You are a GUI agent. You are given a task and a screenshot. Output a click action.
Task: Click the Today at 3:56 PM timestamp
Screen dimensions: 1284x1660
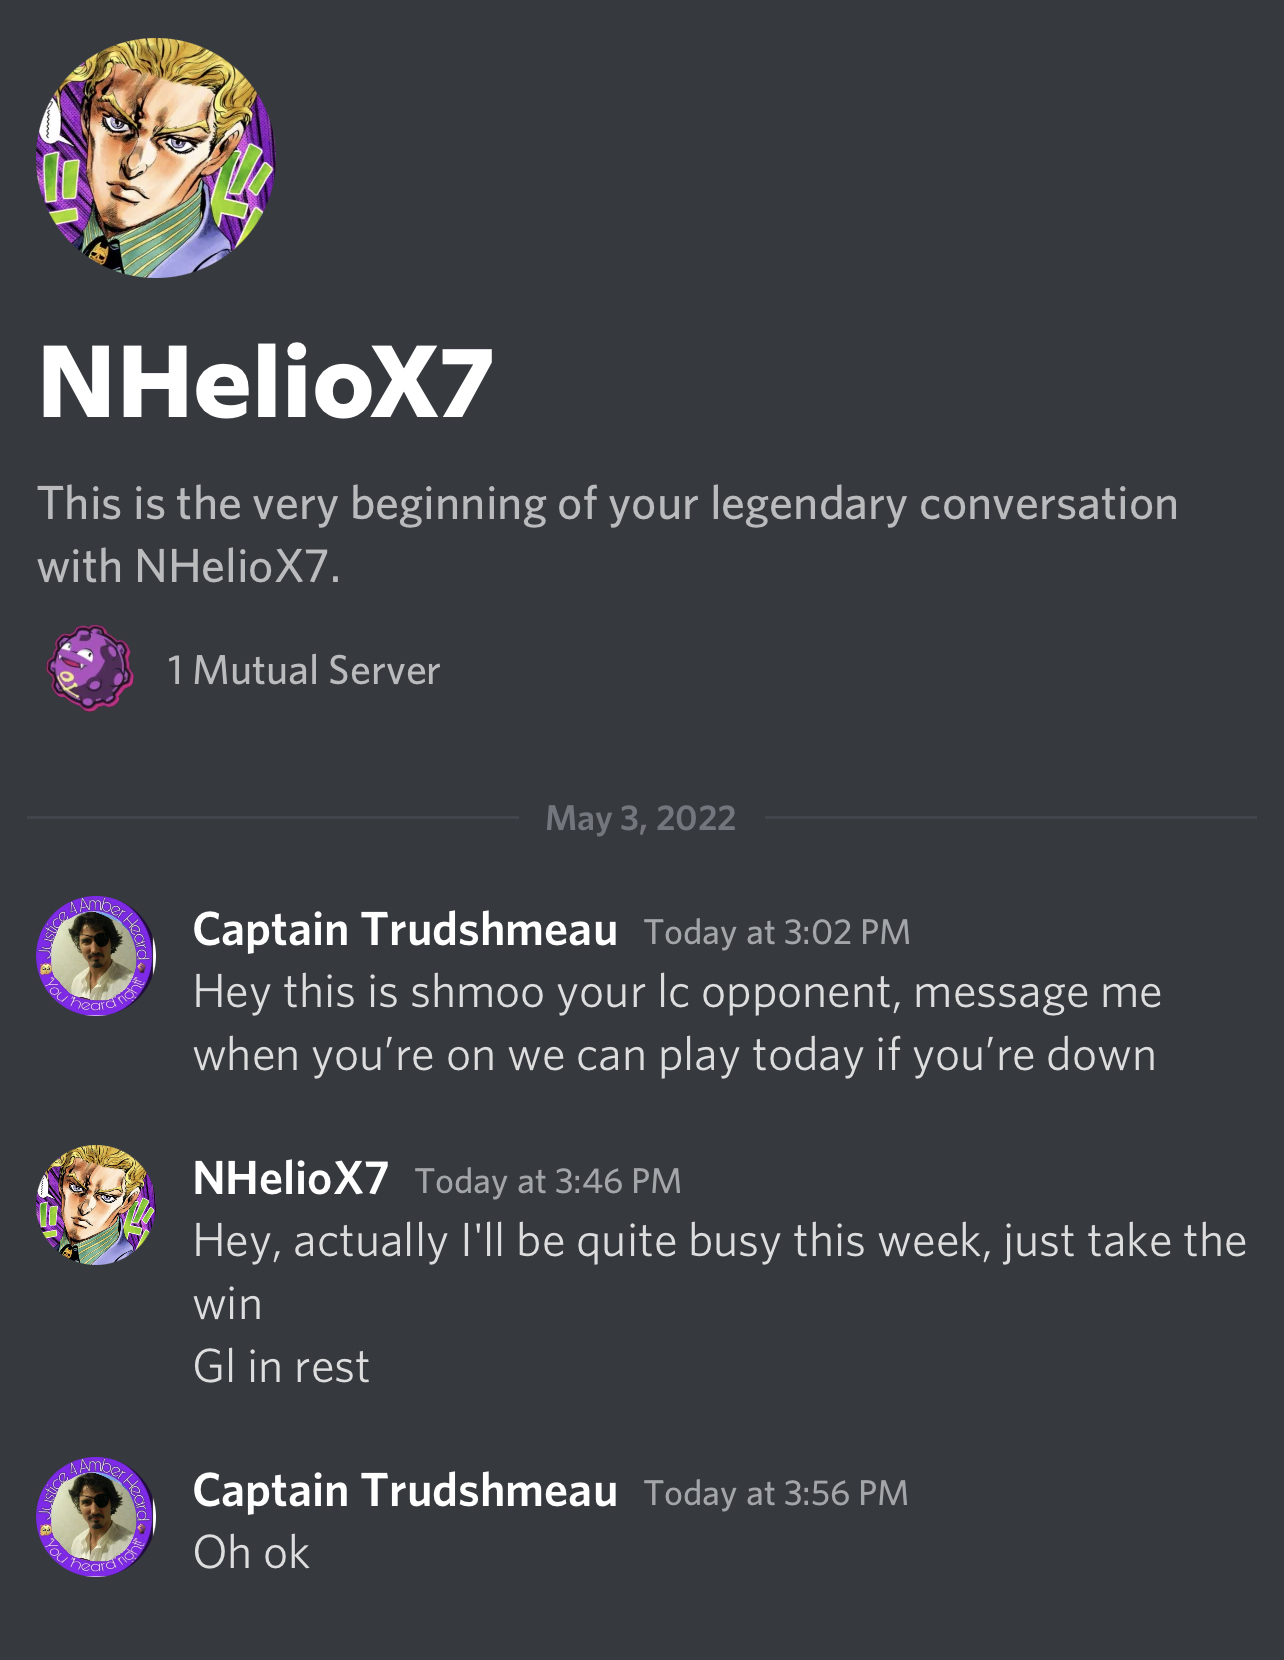pos(776,1493)
